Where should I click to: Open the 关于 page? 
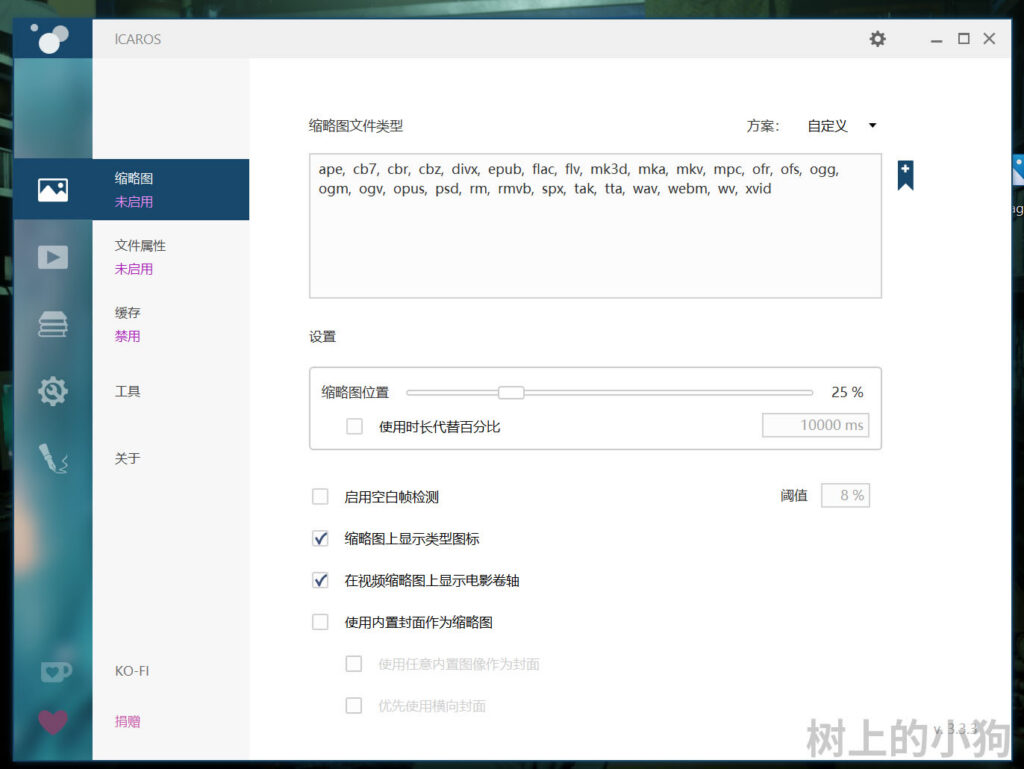click(128, 458)
